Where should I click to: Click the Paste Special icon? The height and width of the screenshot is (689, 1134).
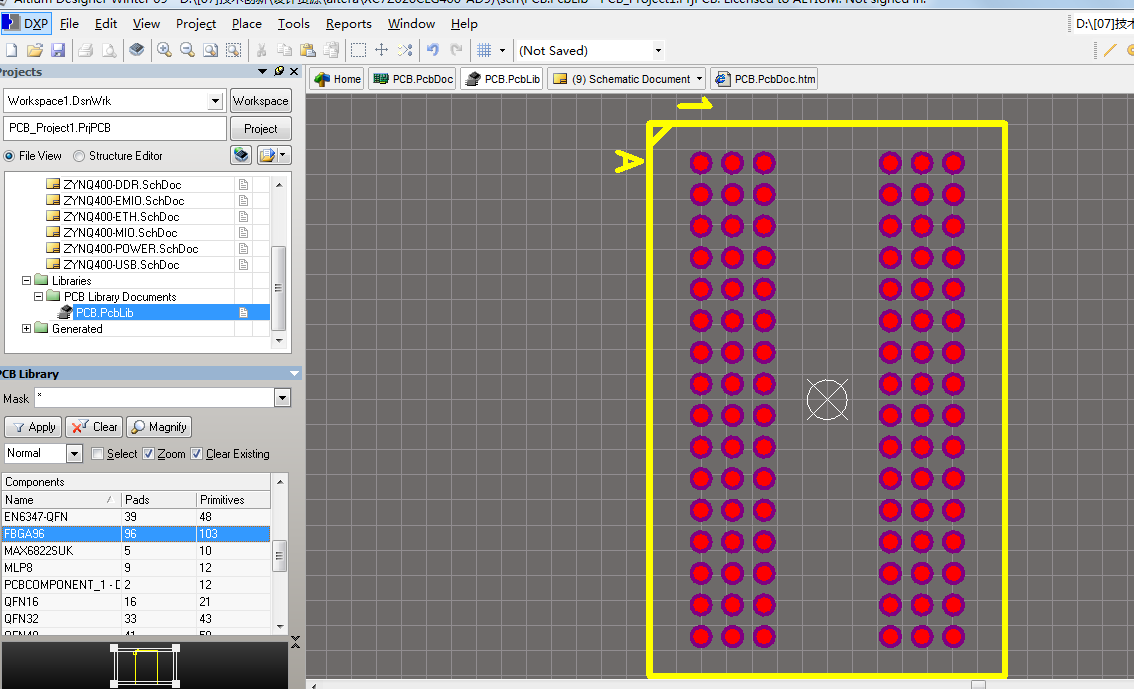tap(331, 51)
